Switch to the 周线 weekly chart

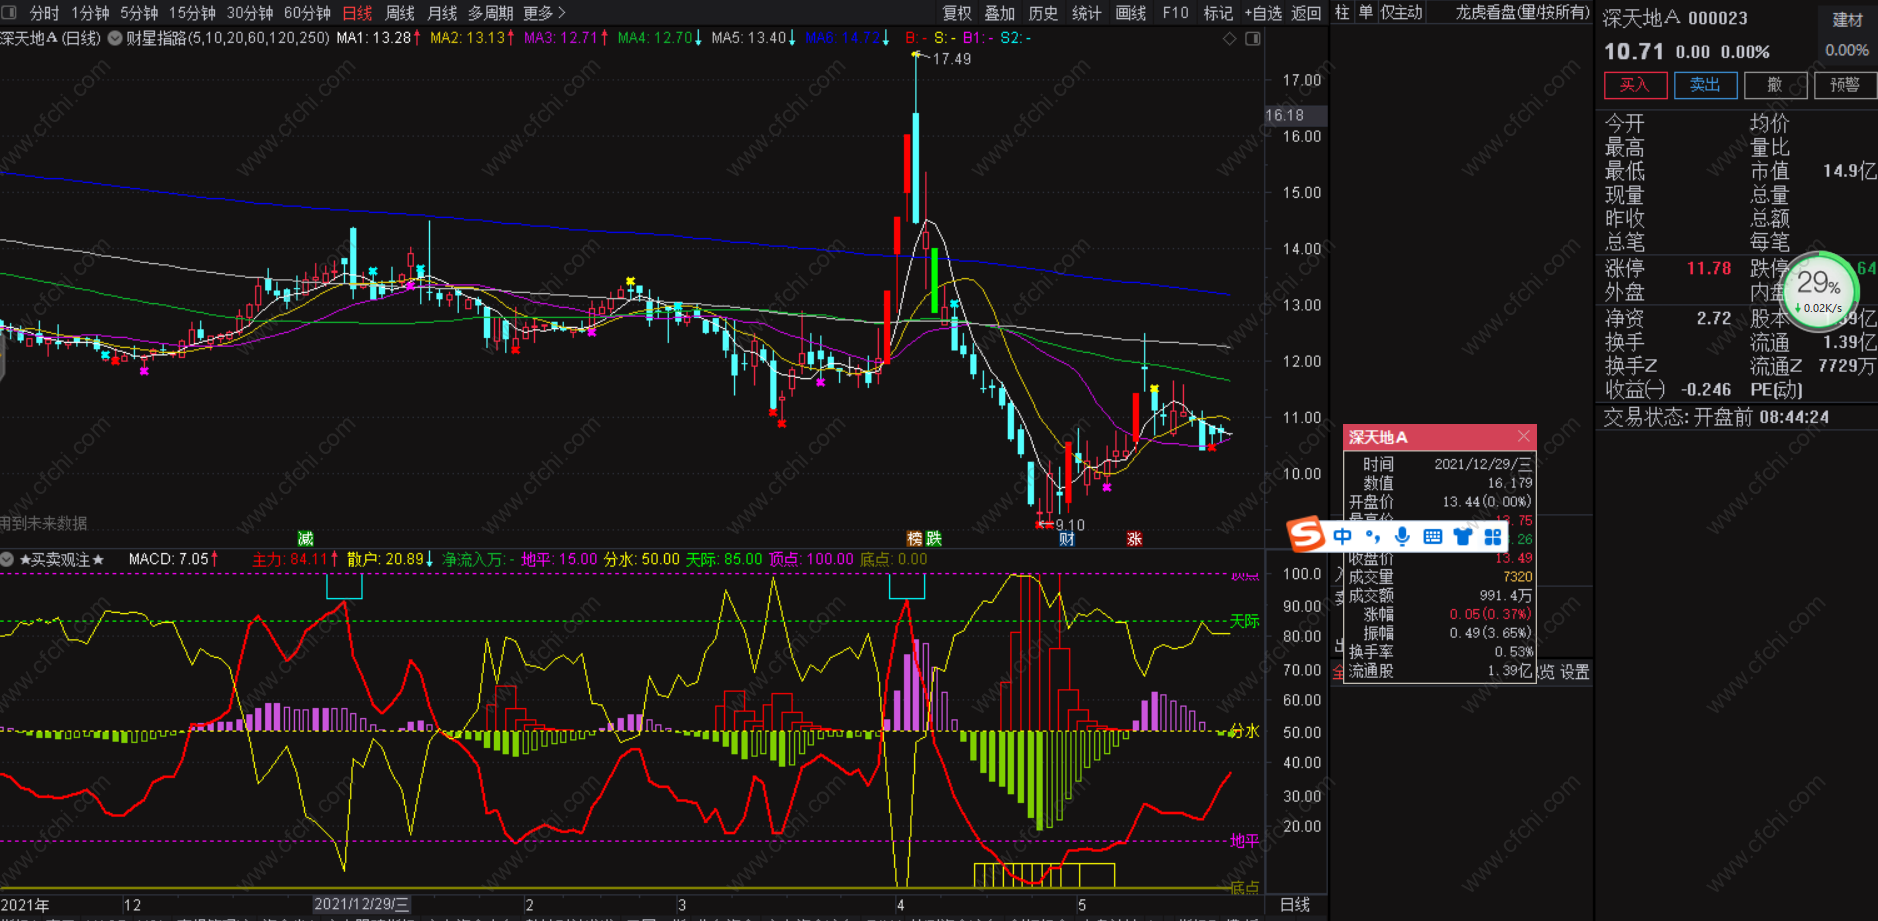coord(400,13)
